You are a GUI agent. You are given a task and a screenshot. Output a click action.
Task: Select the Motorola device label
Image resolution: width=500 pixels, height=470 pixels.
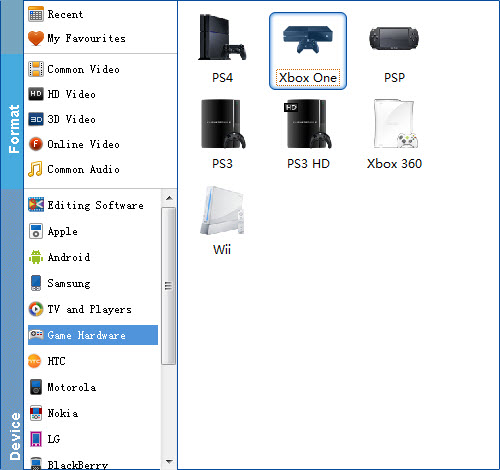coord(72,387)
